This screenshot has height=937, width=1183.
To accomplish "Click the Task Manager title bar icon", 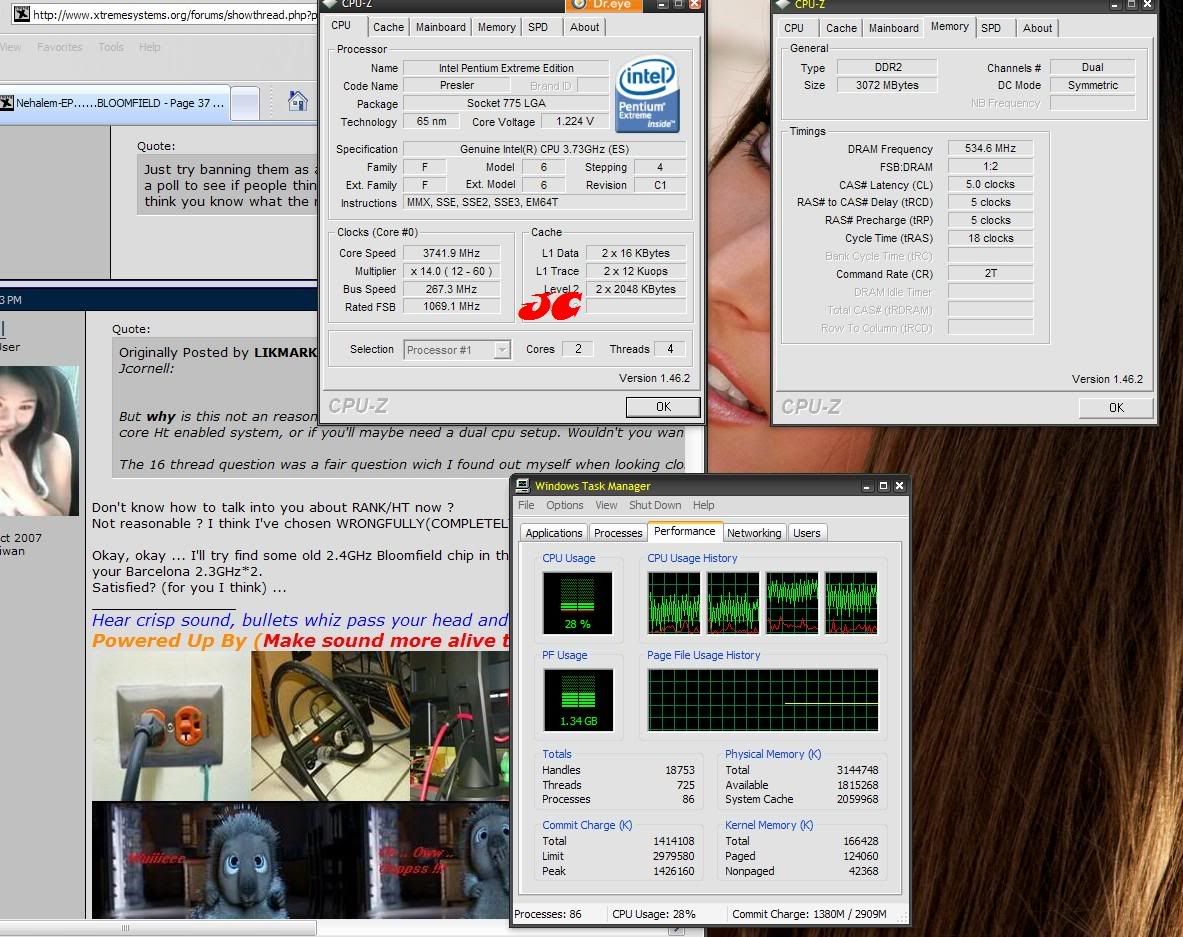I will coord(522,486).
